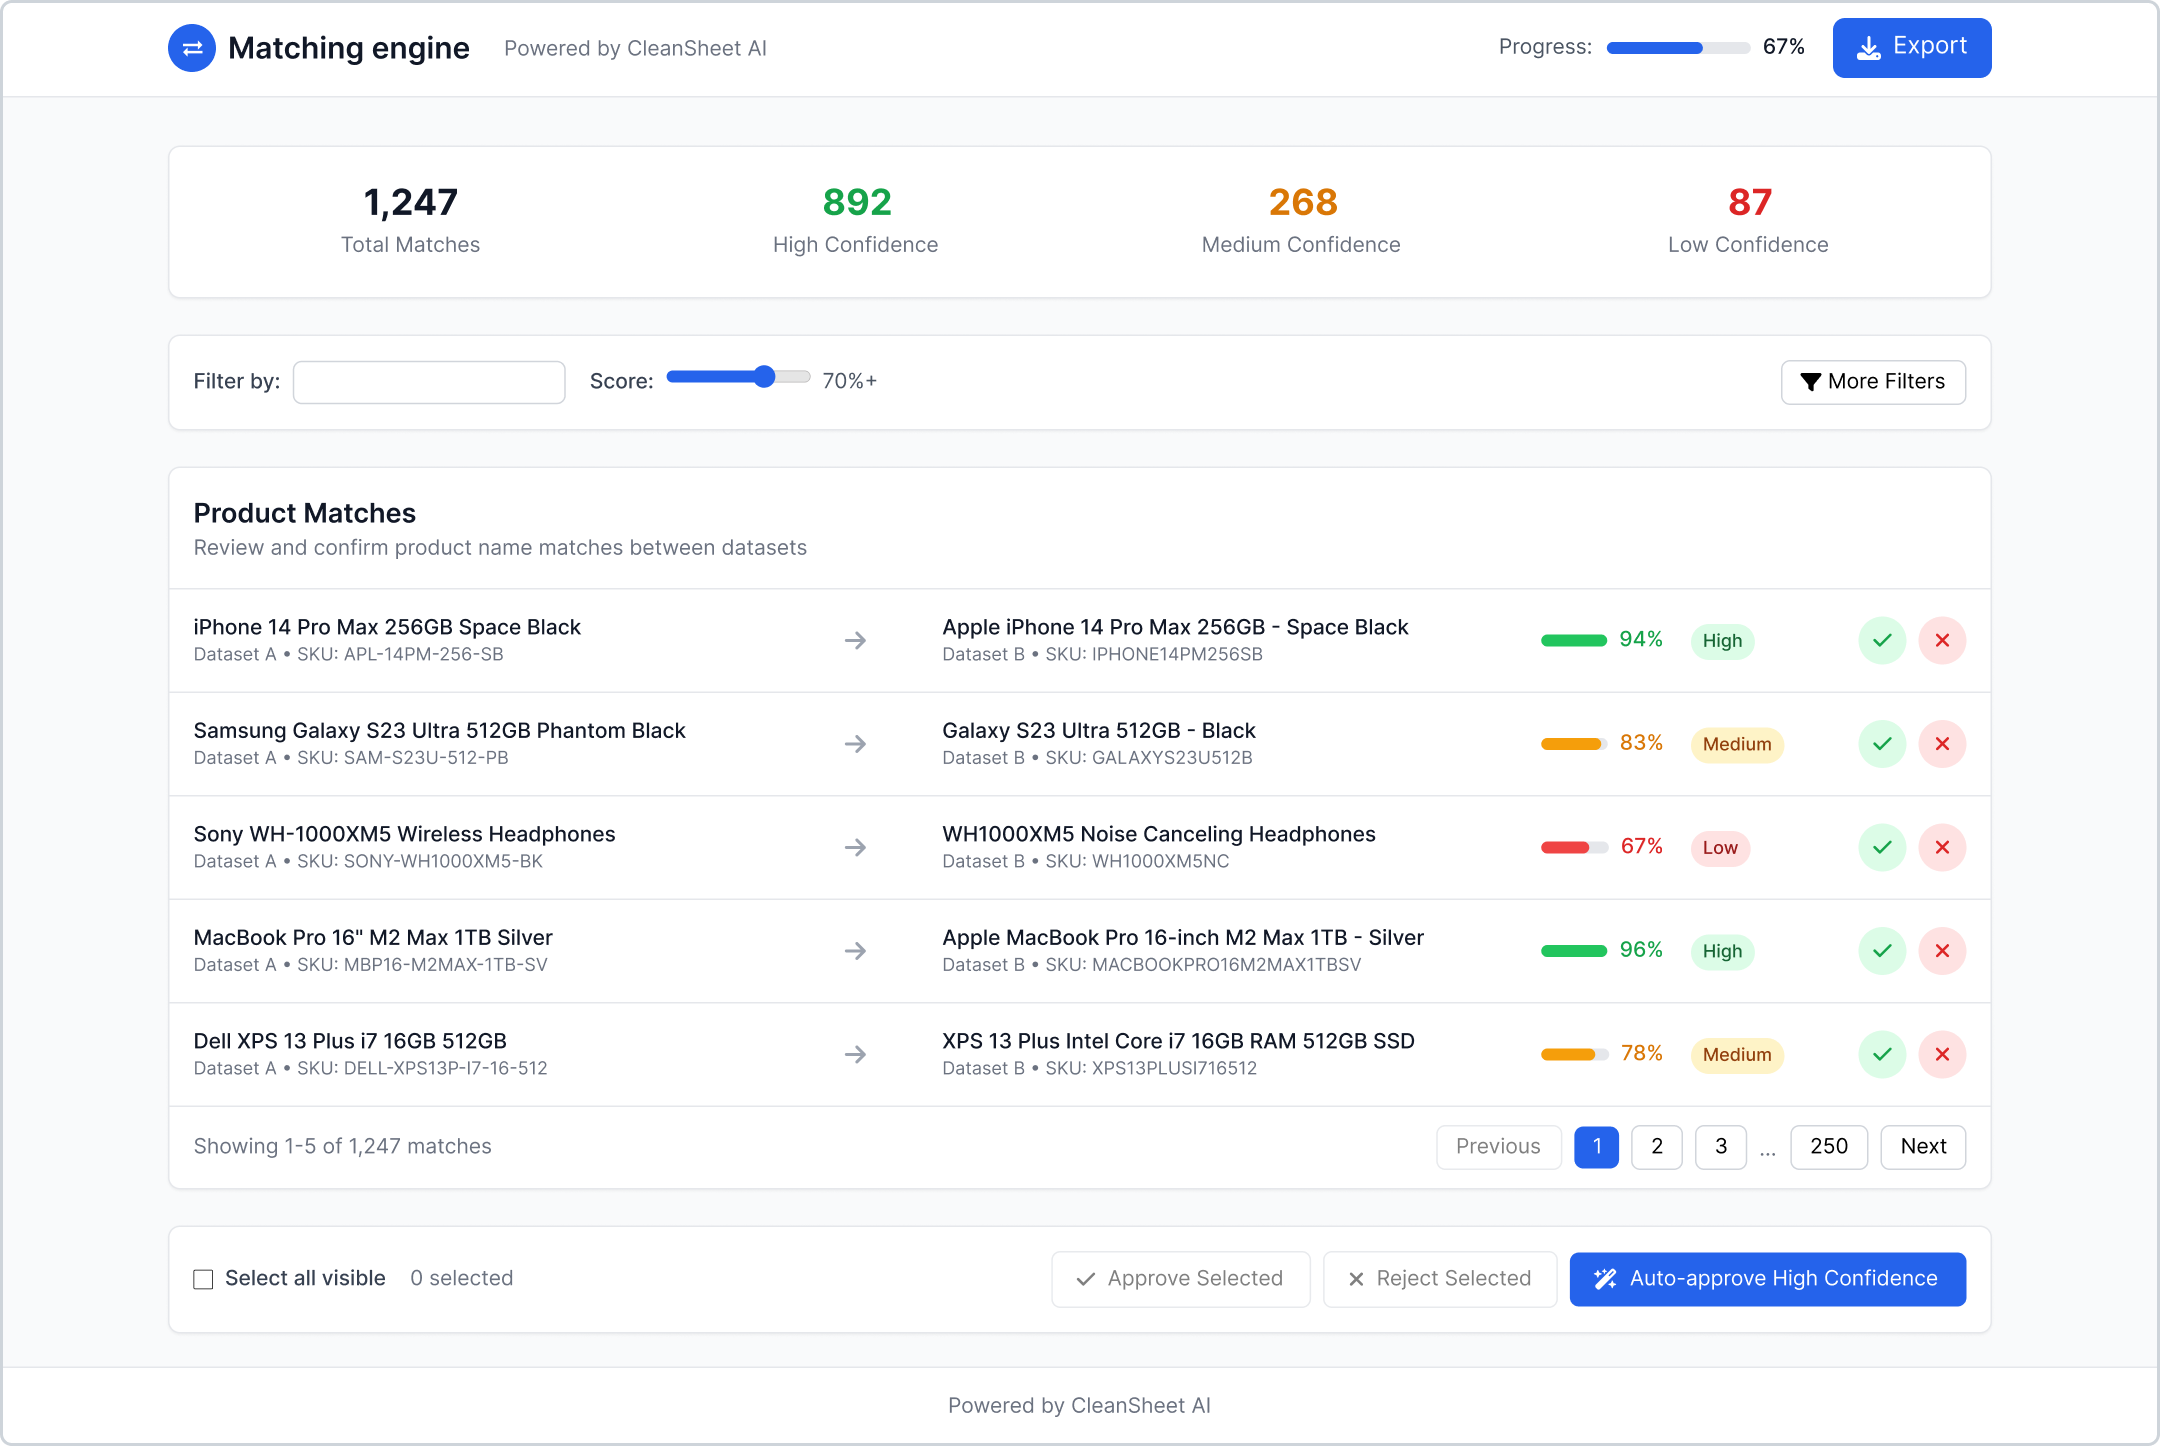This screenshot has width=2160, height=1446.
Task: Go to page 2 of matches
Action: (x=1656, y=1147)
